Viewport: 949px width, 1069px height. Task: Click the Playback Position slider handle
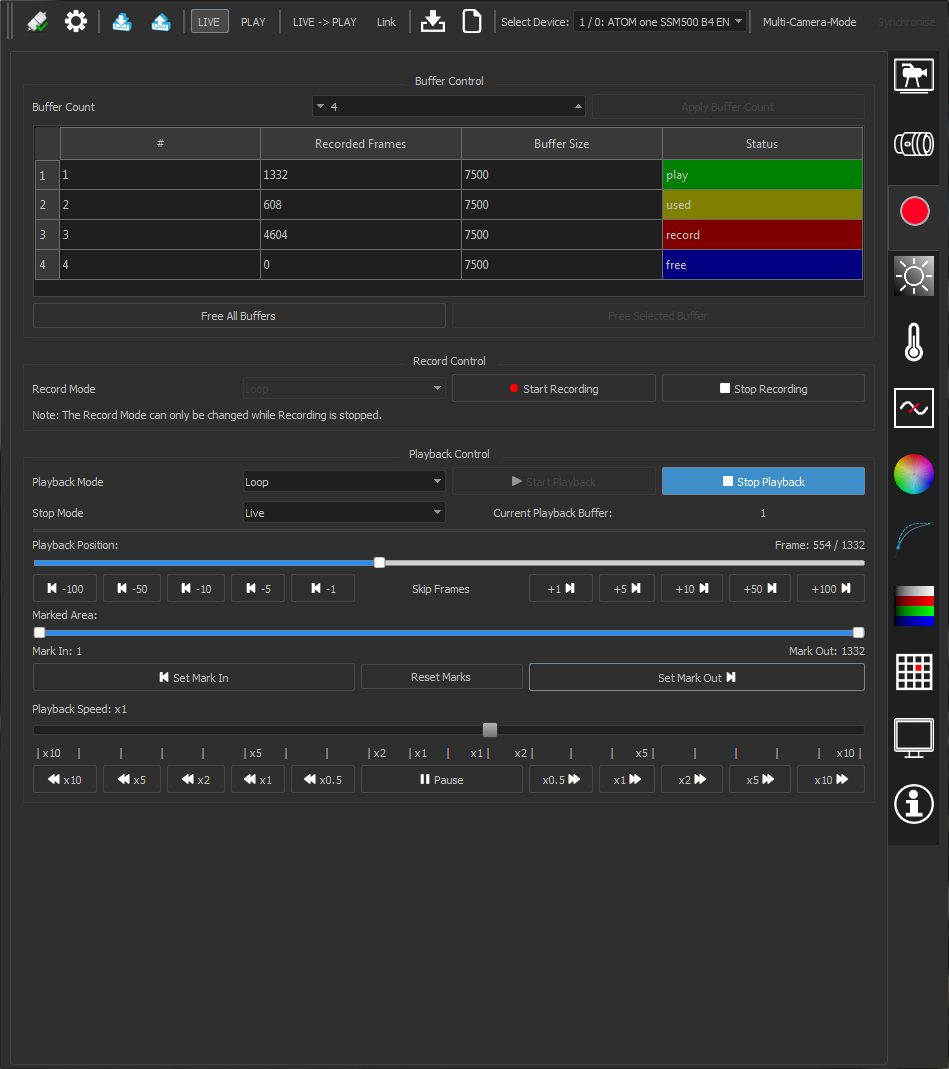379,563
